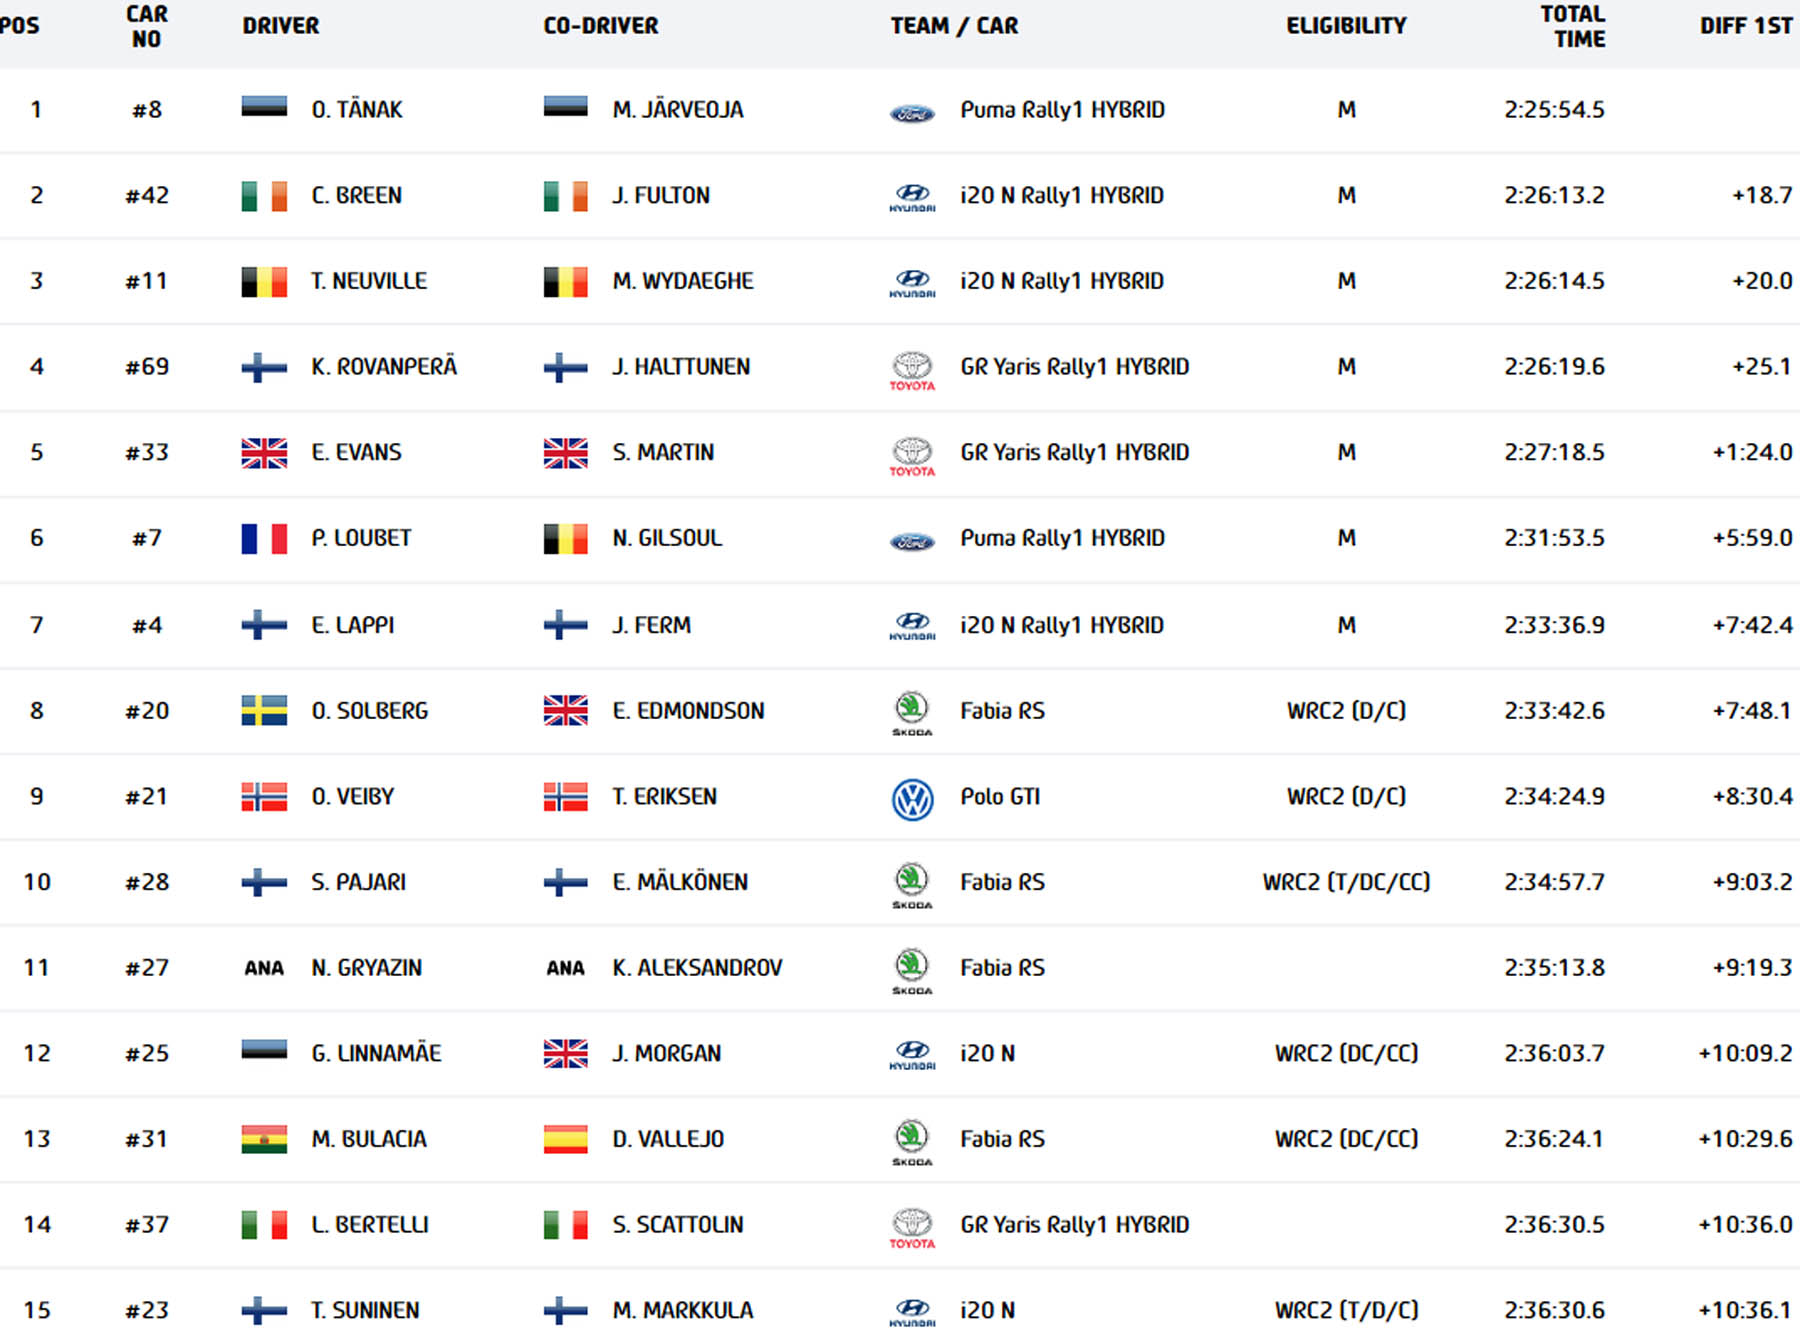Click the Bolivian flag next to M. Bulacia

[x=264, y=1139]
